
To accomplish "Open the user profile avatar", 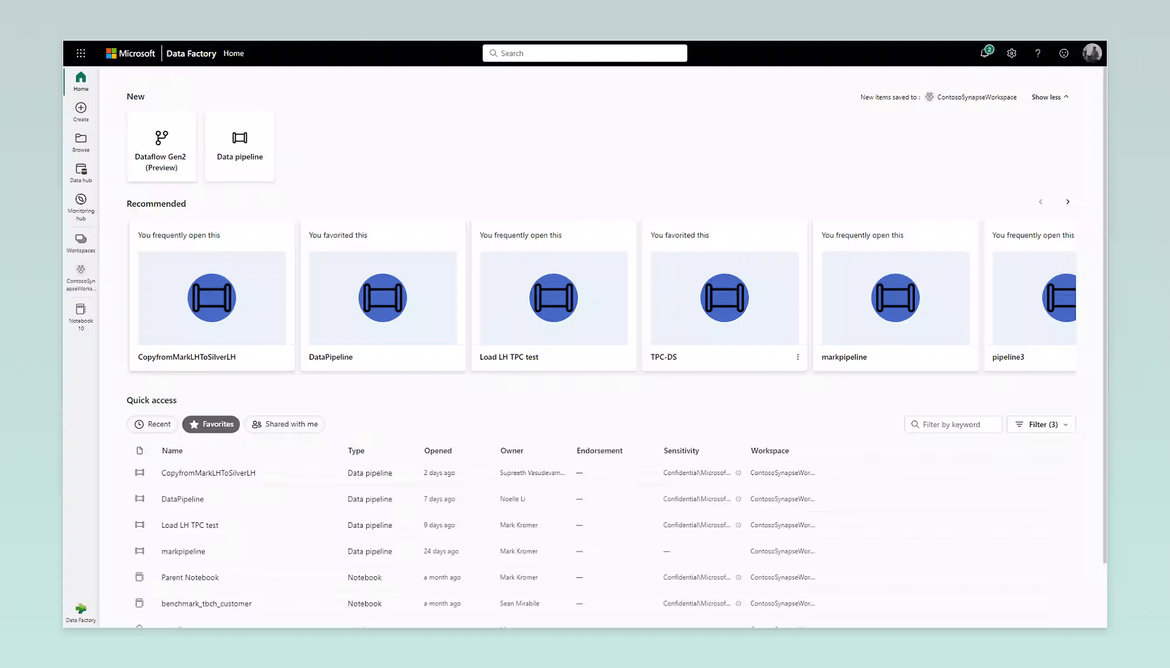I will [x=1092, y=53].
